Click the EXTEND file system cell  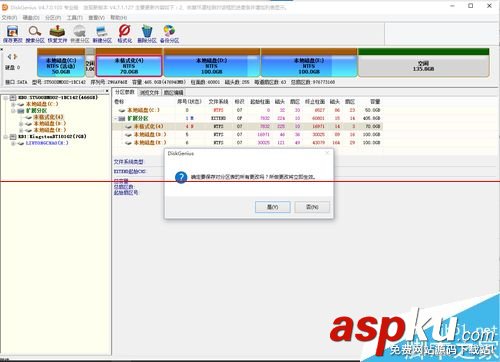(x=218, y=118)
